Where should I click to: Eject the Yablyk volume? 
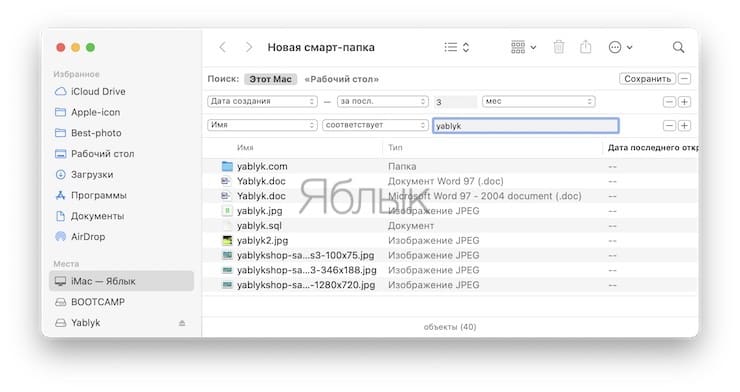(x=182, y=323)
